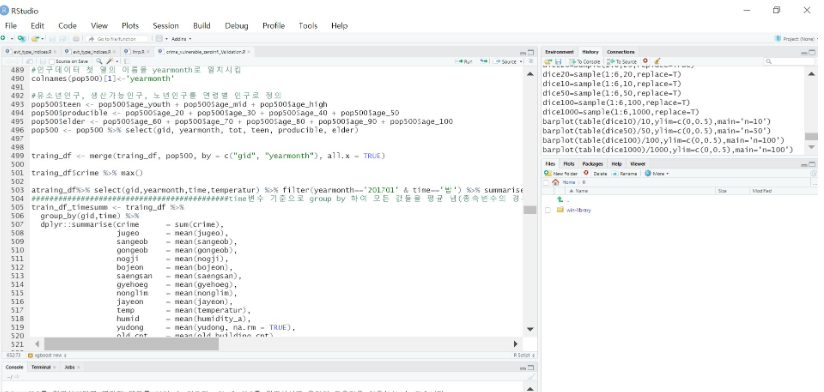Click the show in new window icon in editor
824x392 pixels.
(30, 61)
